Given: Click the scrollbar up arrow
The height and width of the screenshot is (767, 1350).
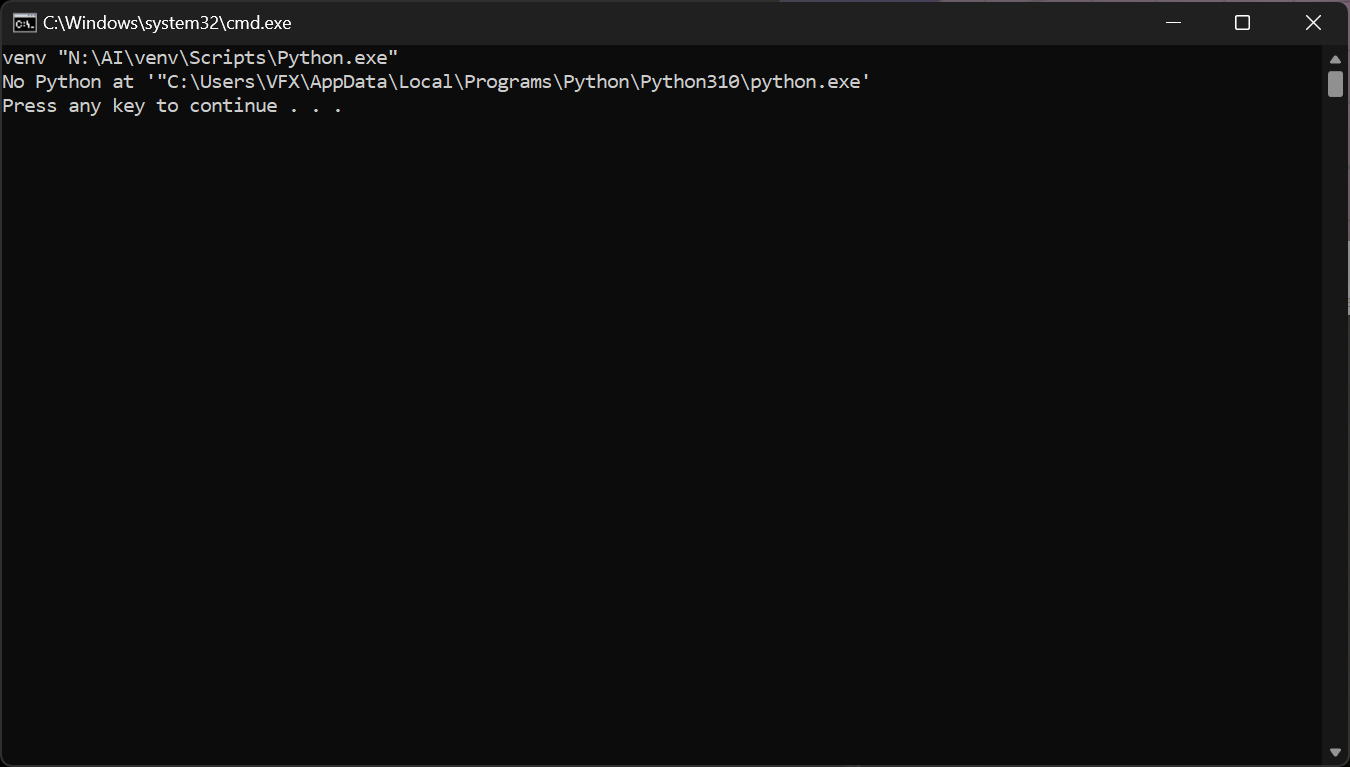Looking at the screenshot, I should point(1336,58).
